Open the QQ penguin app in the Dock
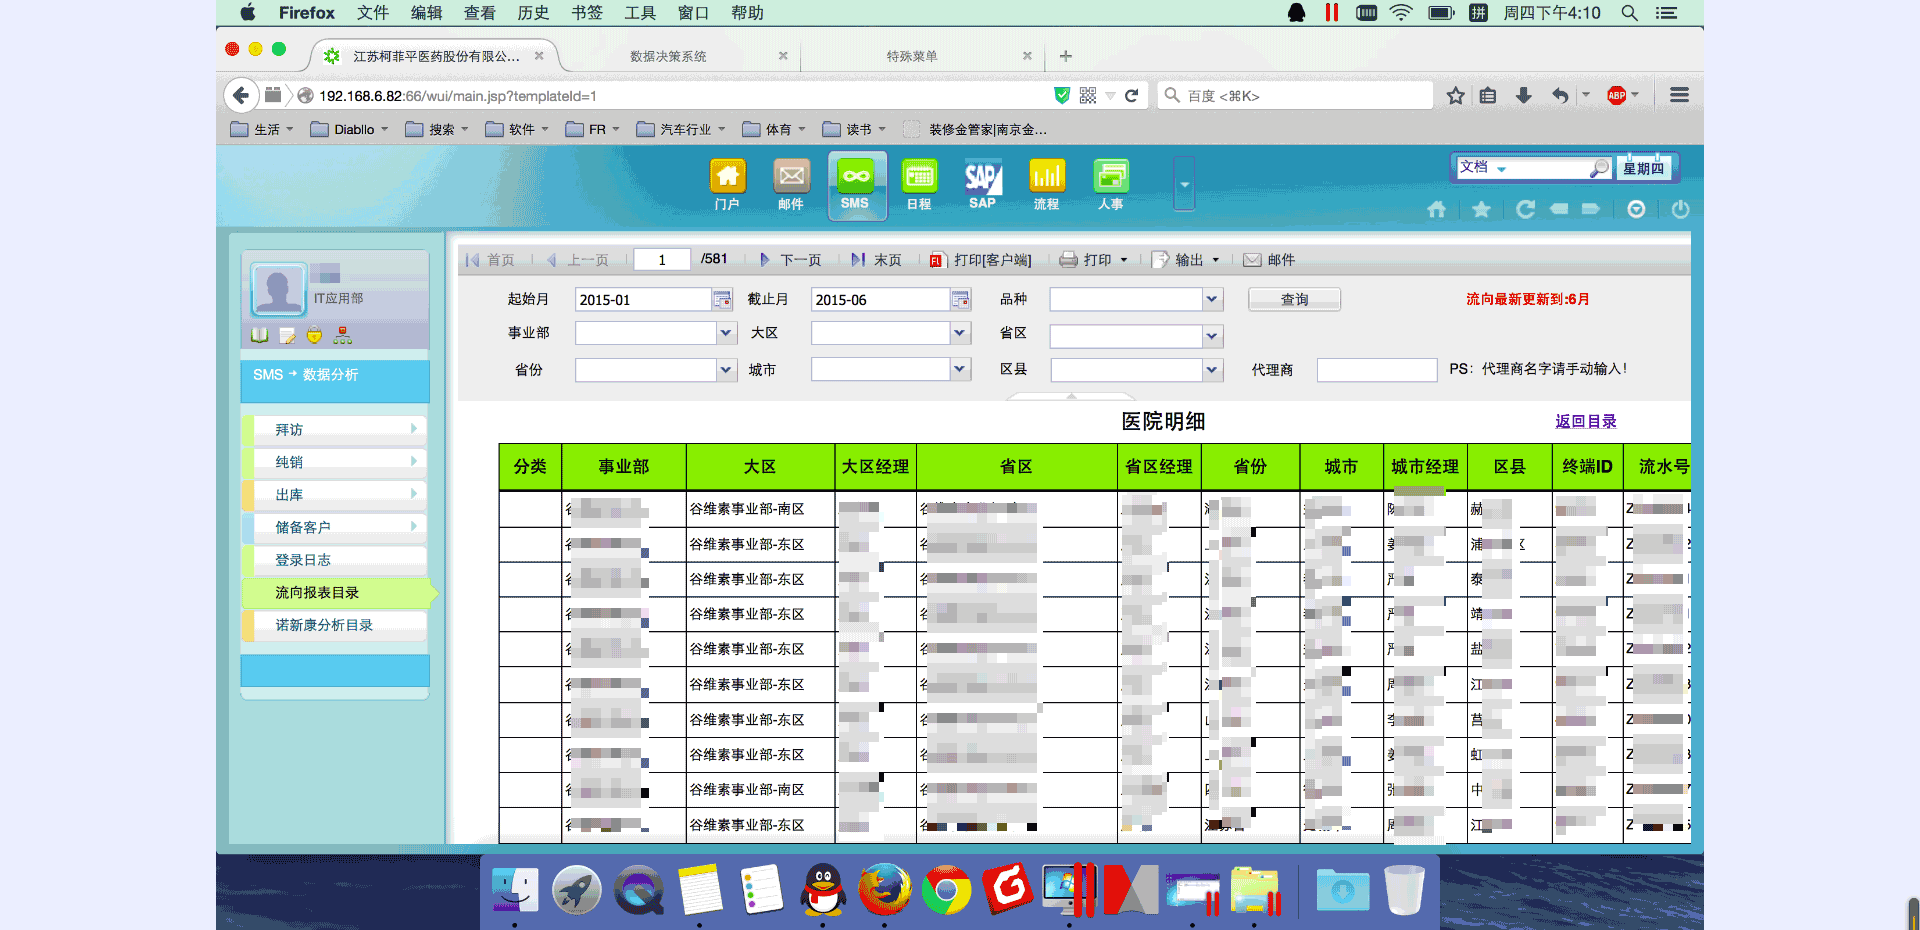Image resolution: width=1920 pixels, height=930 pixels. 823,889
